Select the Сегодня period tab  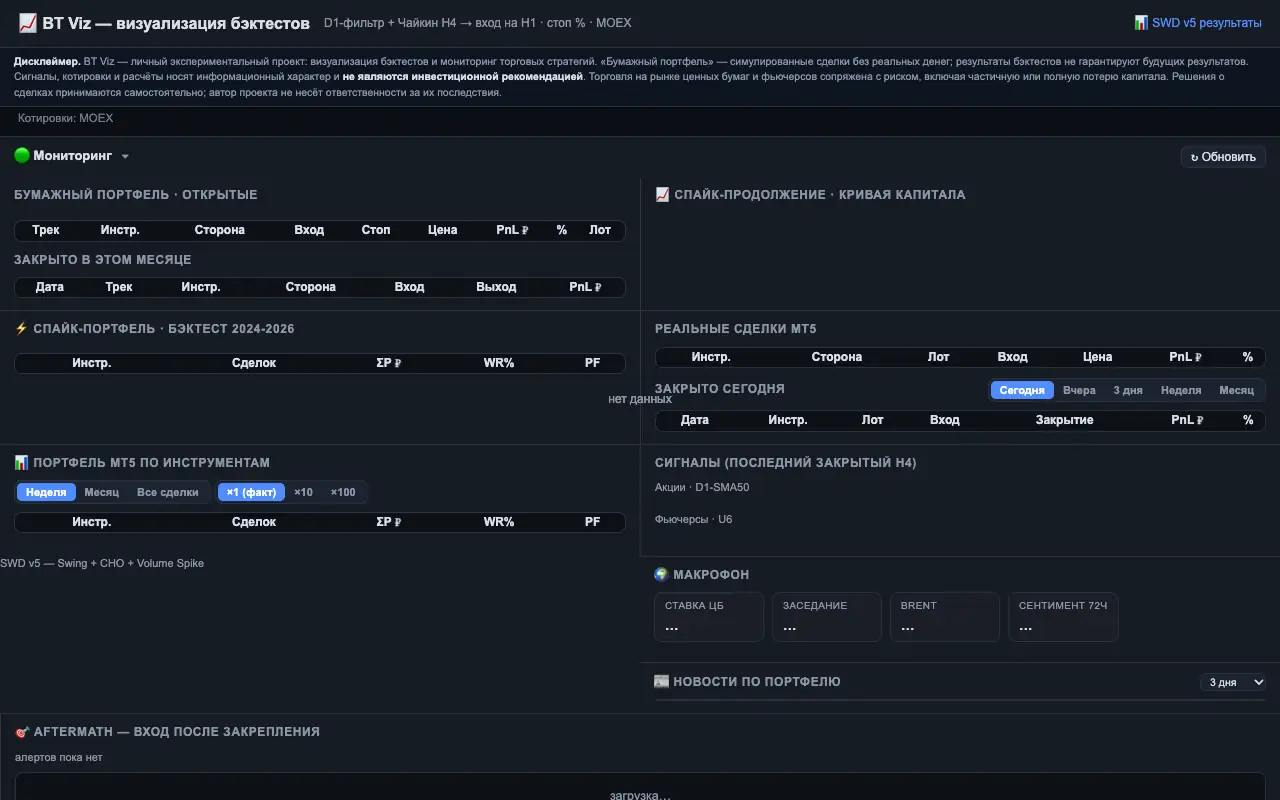pos(1022,390)
